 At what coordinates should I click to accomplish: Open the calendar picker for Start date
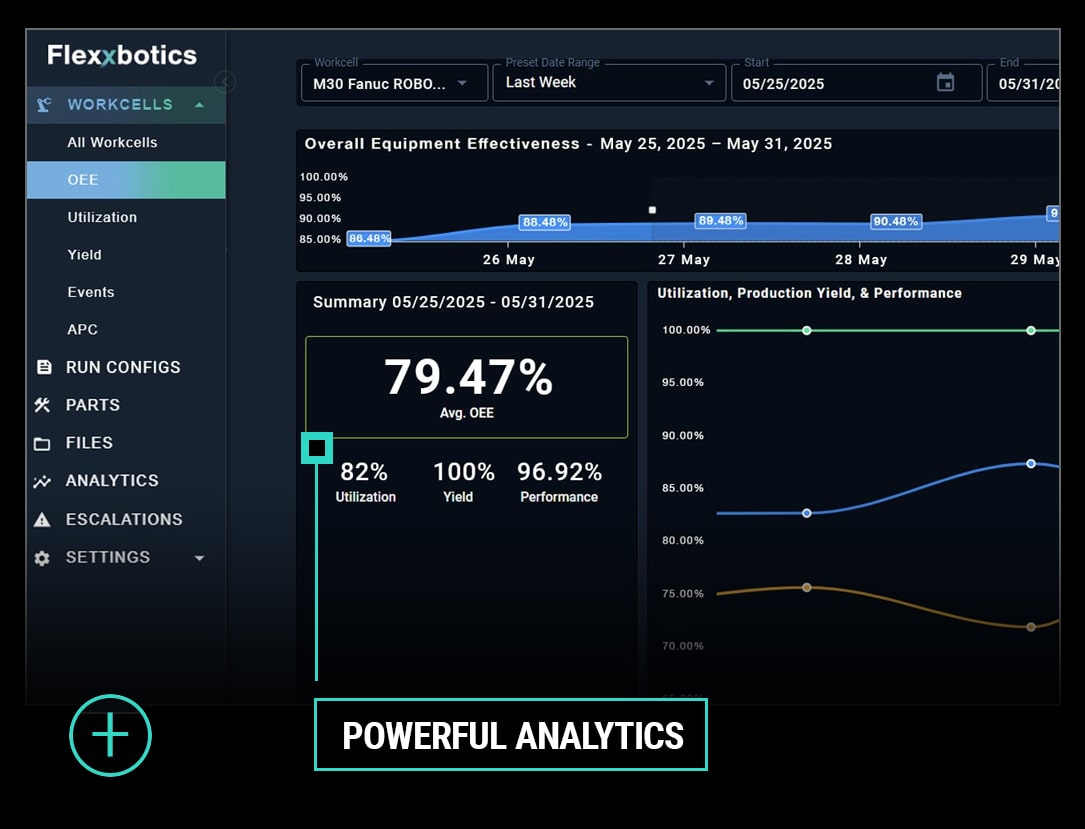pyautogui.click(x=946, y=83)
